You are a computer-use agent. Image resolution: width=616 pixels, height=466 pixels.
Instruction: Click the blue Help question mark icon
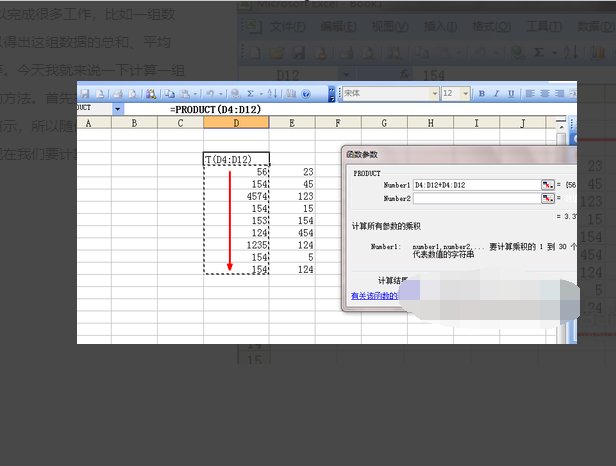pos(306,94)
